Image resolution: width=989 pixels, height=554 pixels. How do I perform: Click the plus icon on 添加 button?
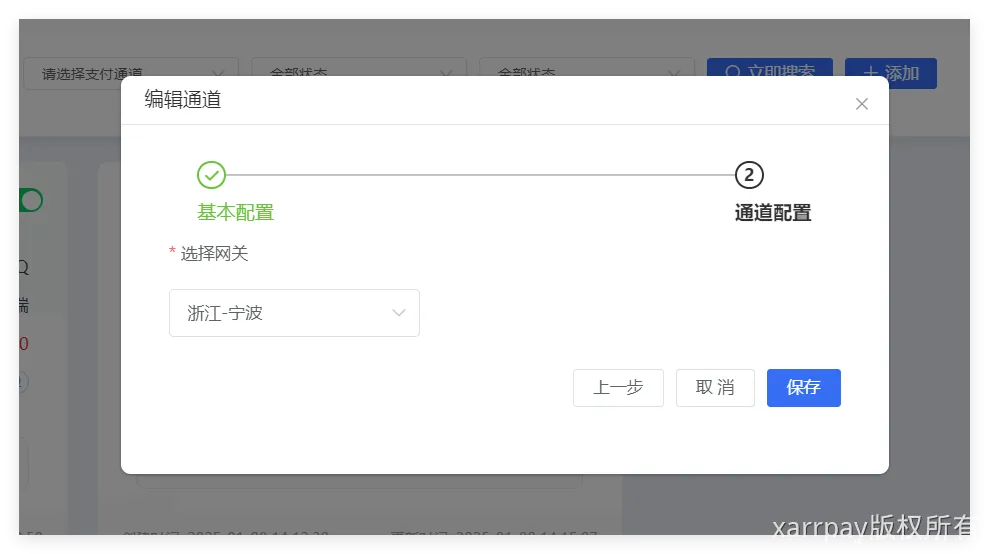coord(871,72)
